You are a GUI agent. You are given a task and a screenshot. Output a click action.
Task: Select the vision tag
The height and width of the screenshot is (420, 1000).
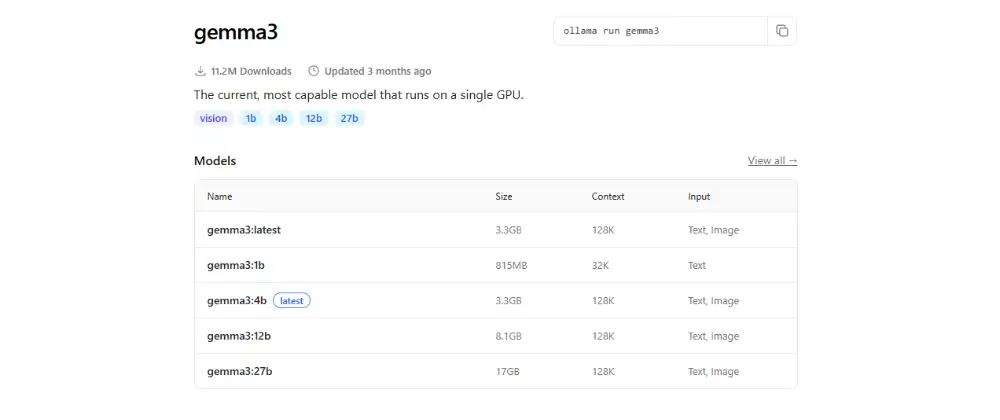pyautogui.click(x=213, y=118)
